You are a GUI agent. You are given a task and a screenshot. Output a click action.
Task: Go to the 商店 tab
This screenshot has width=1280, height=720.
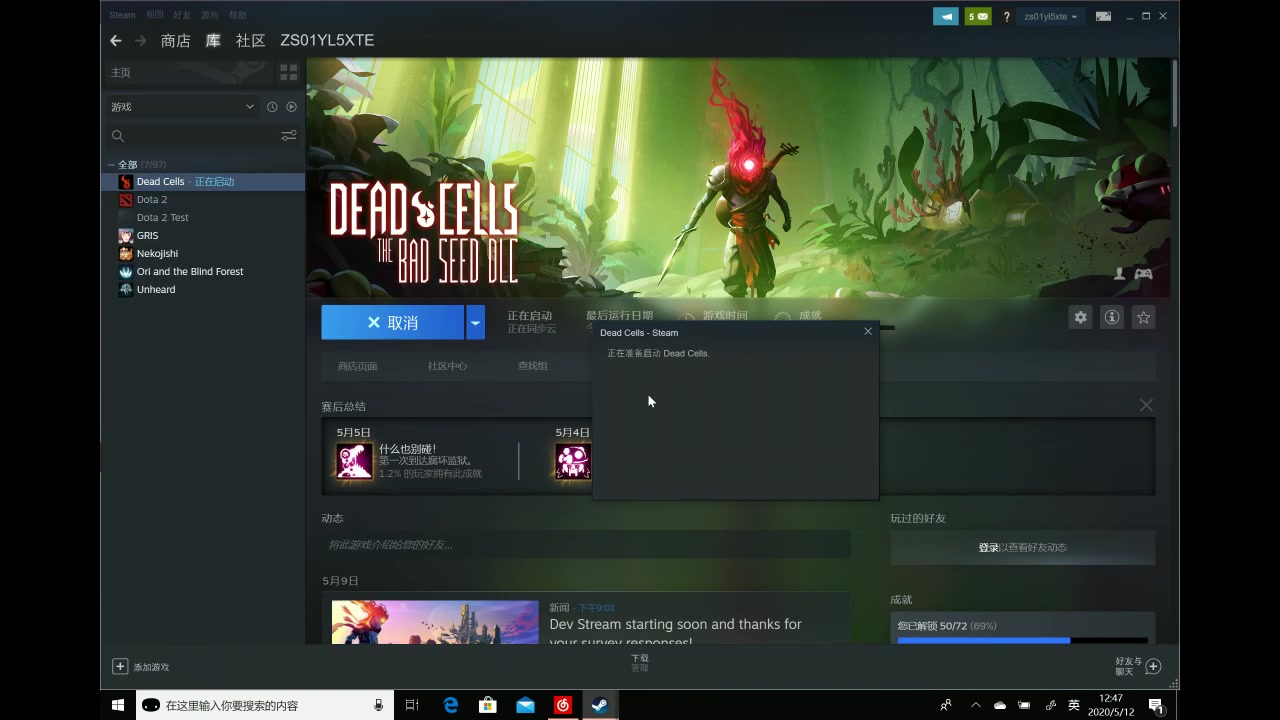click(175, 41)
